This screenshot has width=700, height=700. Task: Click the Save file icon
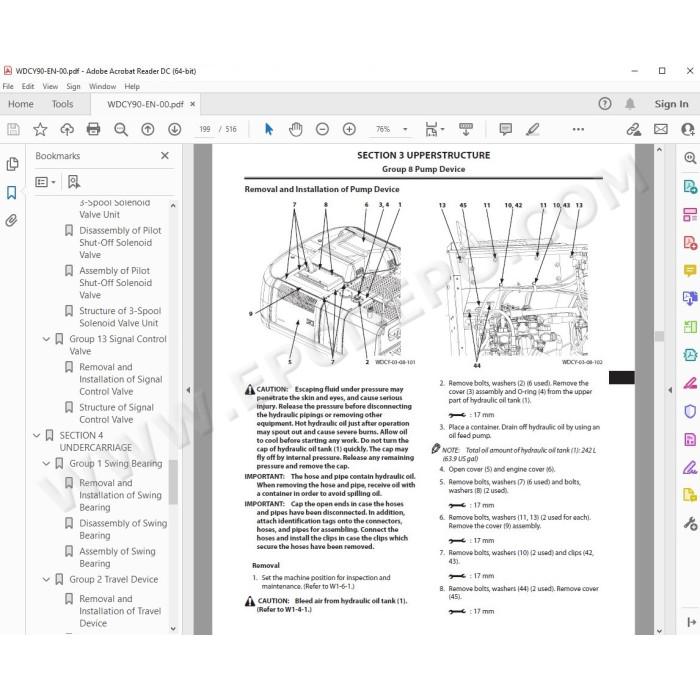pos(13,129)
